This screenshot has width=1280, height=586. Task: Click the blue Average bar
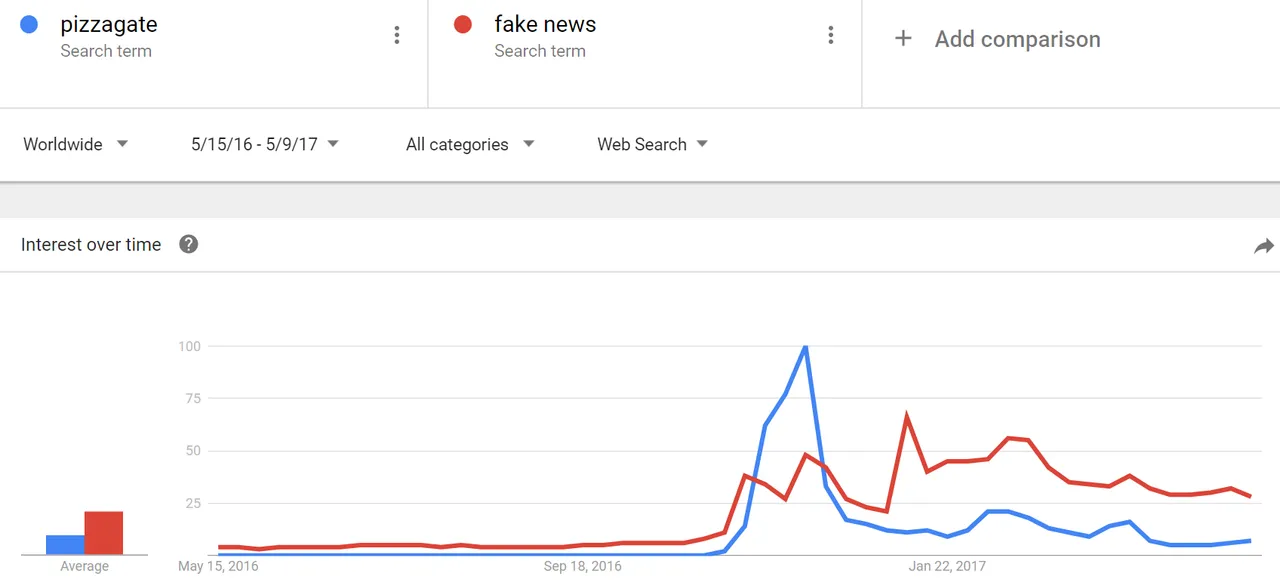[65, 545]
